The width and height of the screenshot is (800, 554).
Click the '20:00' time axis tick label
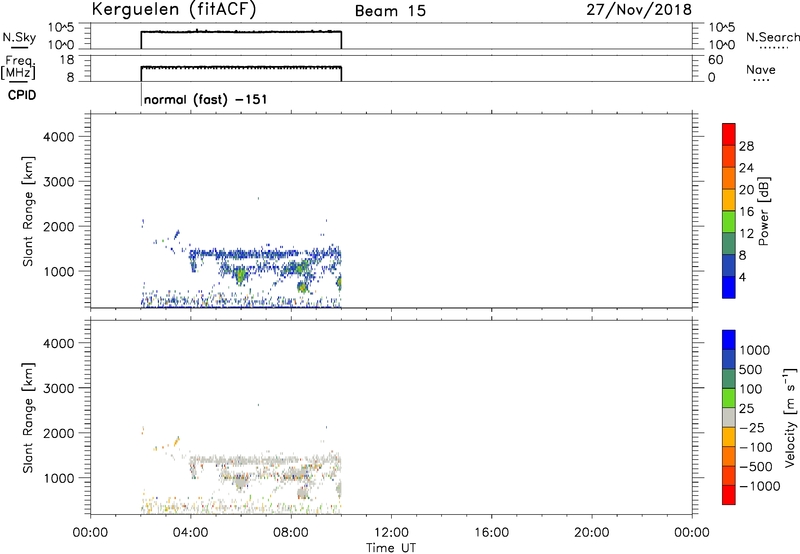pos(592,533)
